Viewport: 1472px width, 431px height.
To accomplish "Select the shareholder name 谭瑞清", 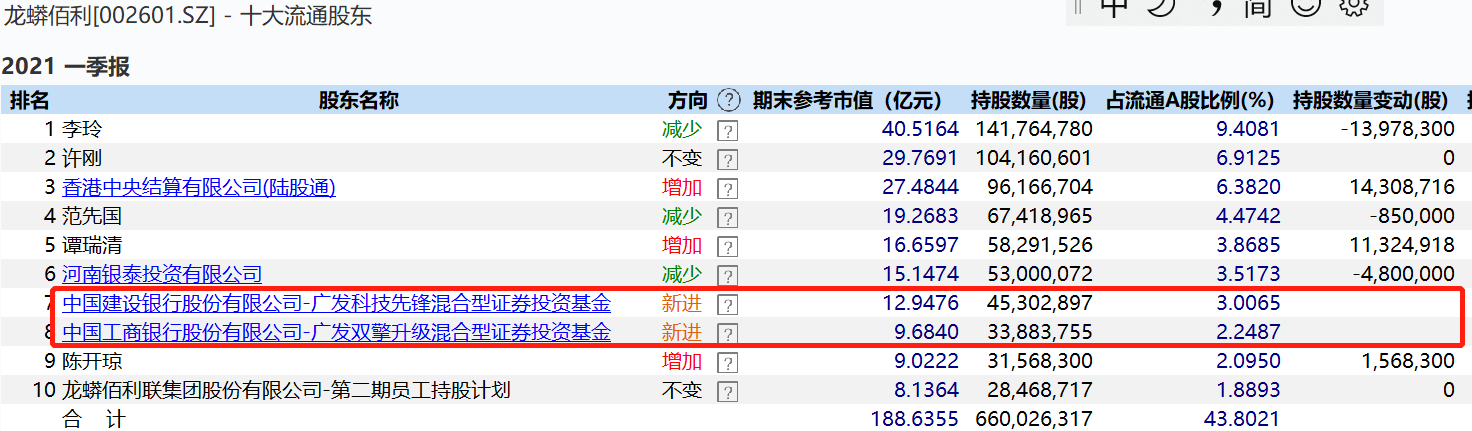I will pos(92,245).
